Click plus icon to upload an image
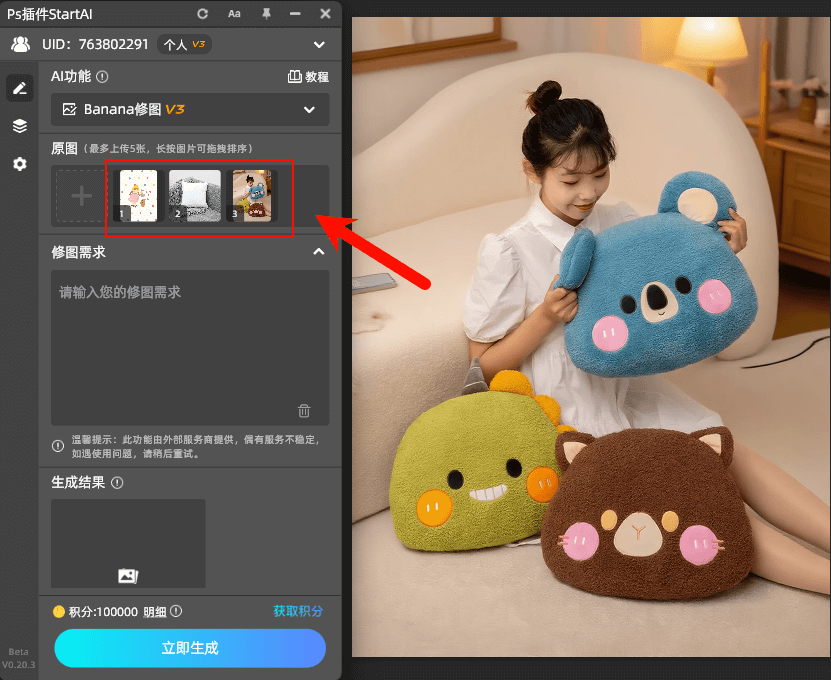 tap(80, 195)
